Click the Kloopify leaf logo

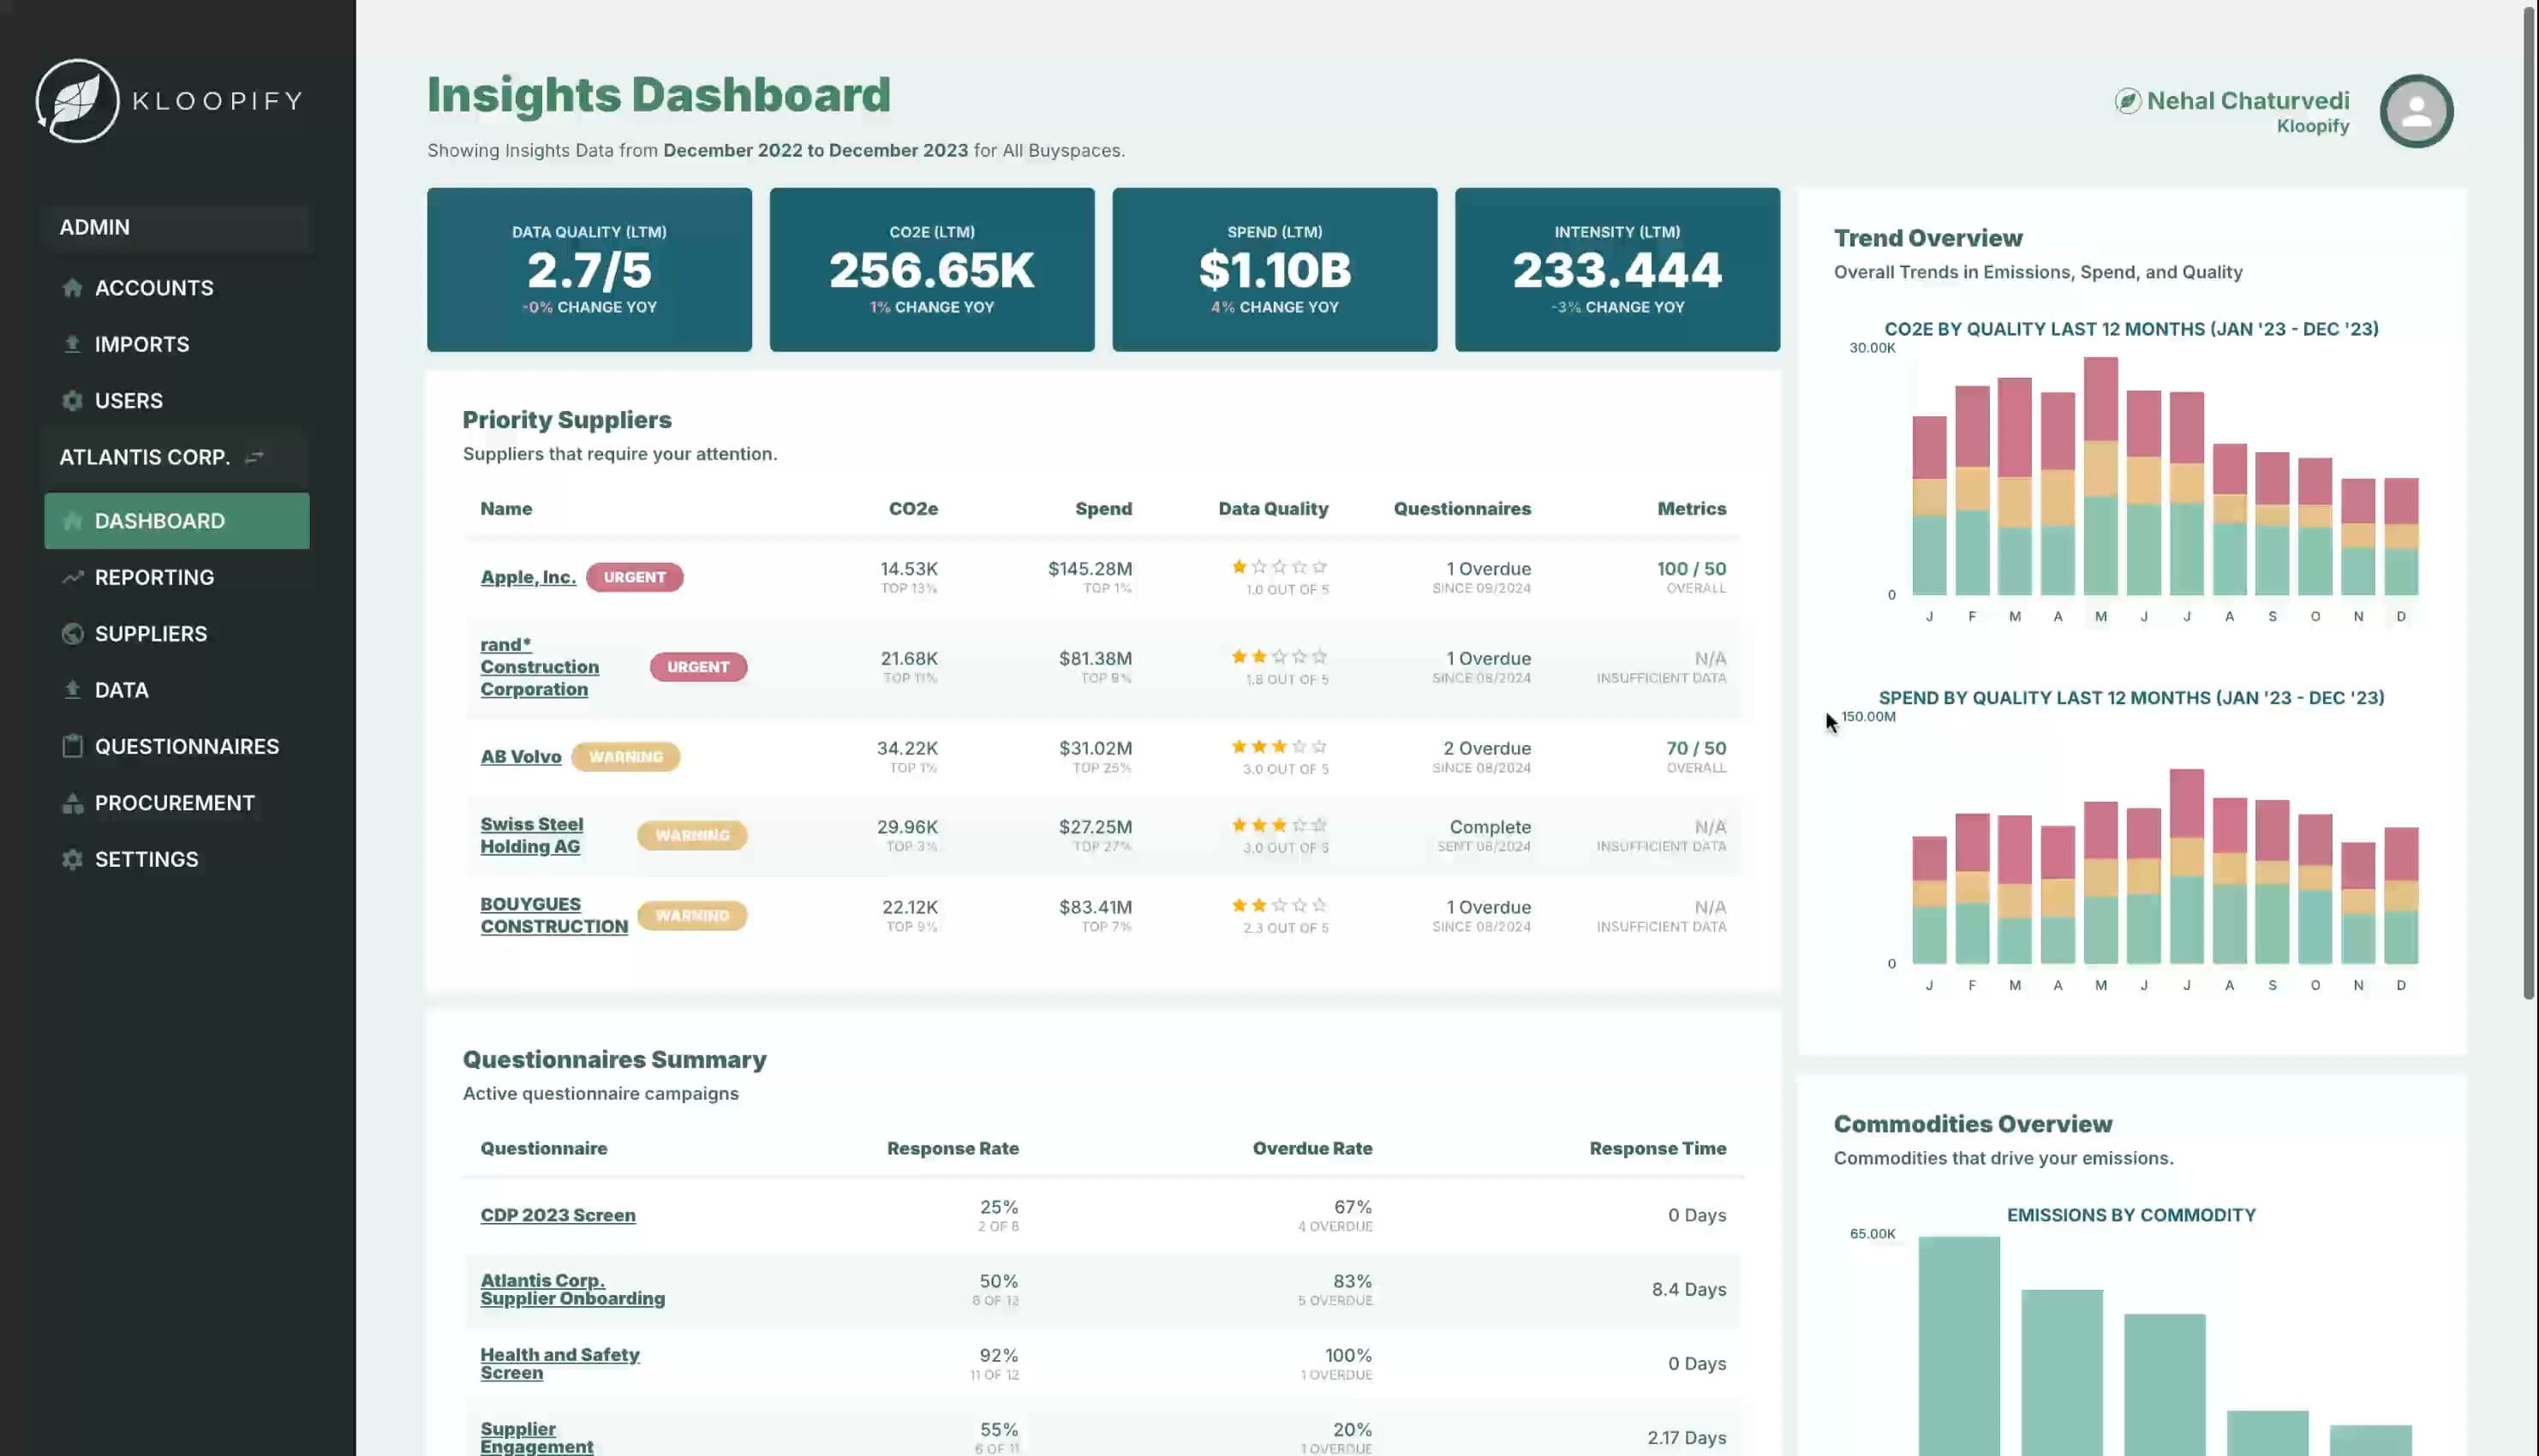click(x=78, y=100)
